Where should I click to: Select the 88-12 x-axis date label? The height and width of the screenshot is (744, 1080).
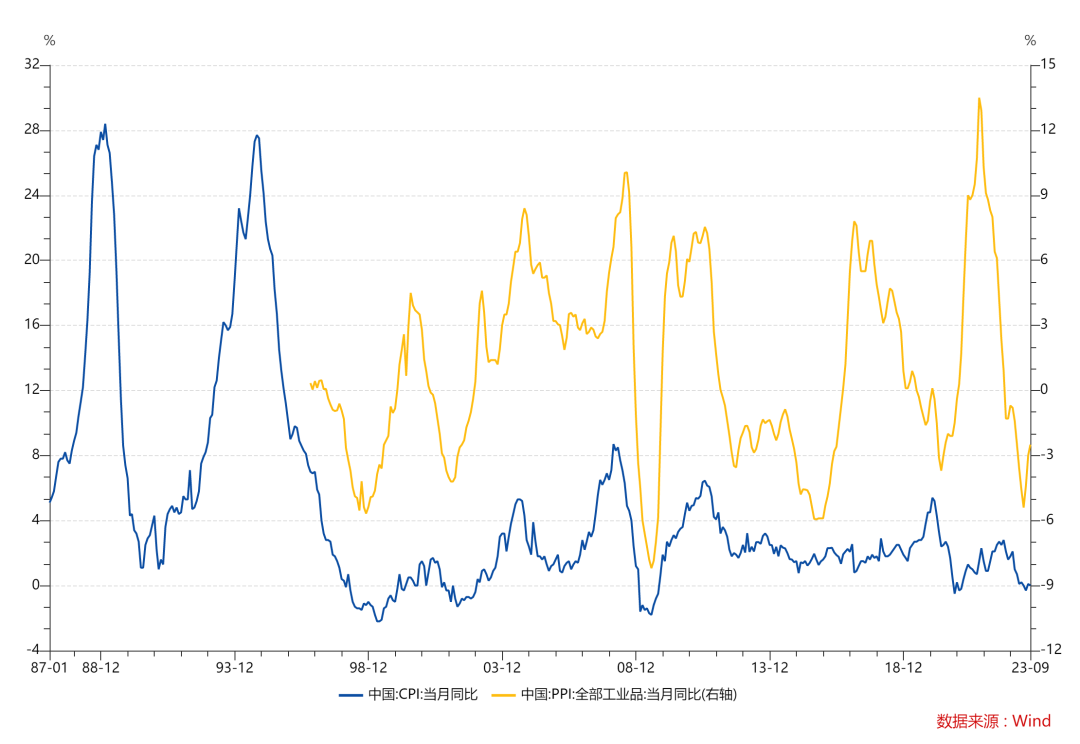tap(101, 668)
